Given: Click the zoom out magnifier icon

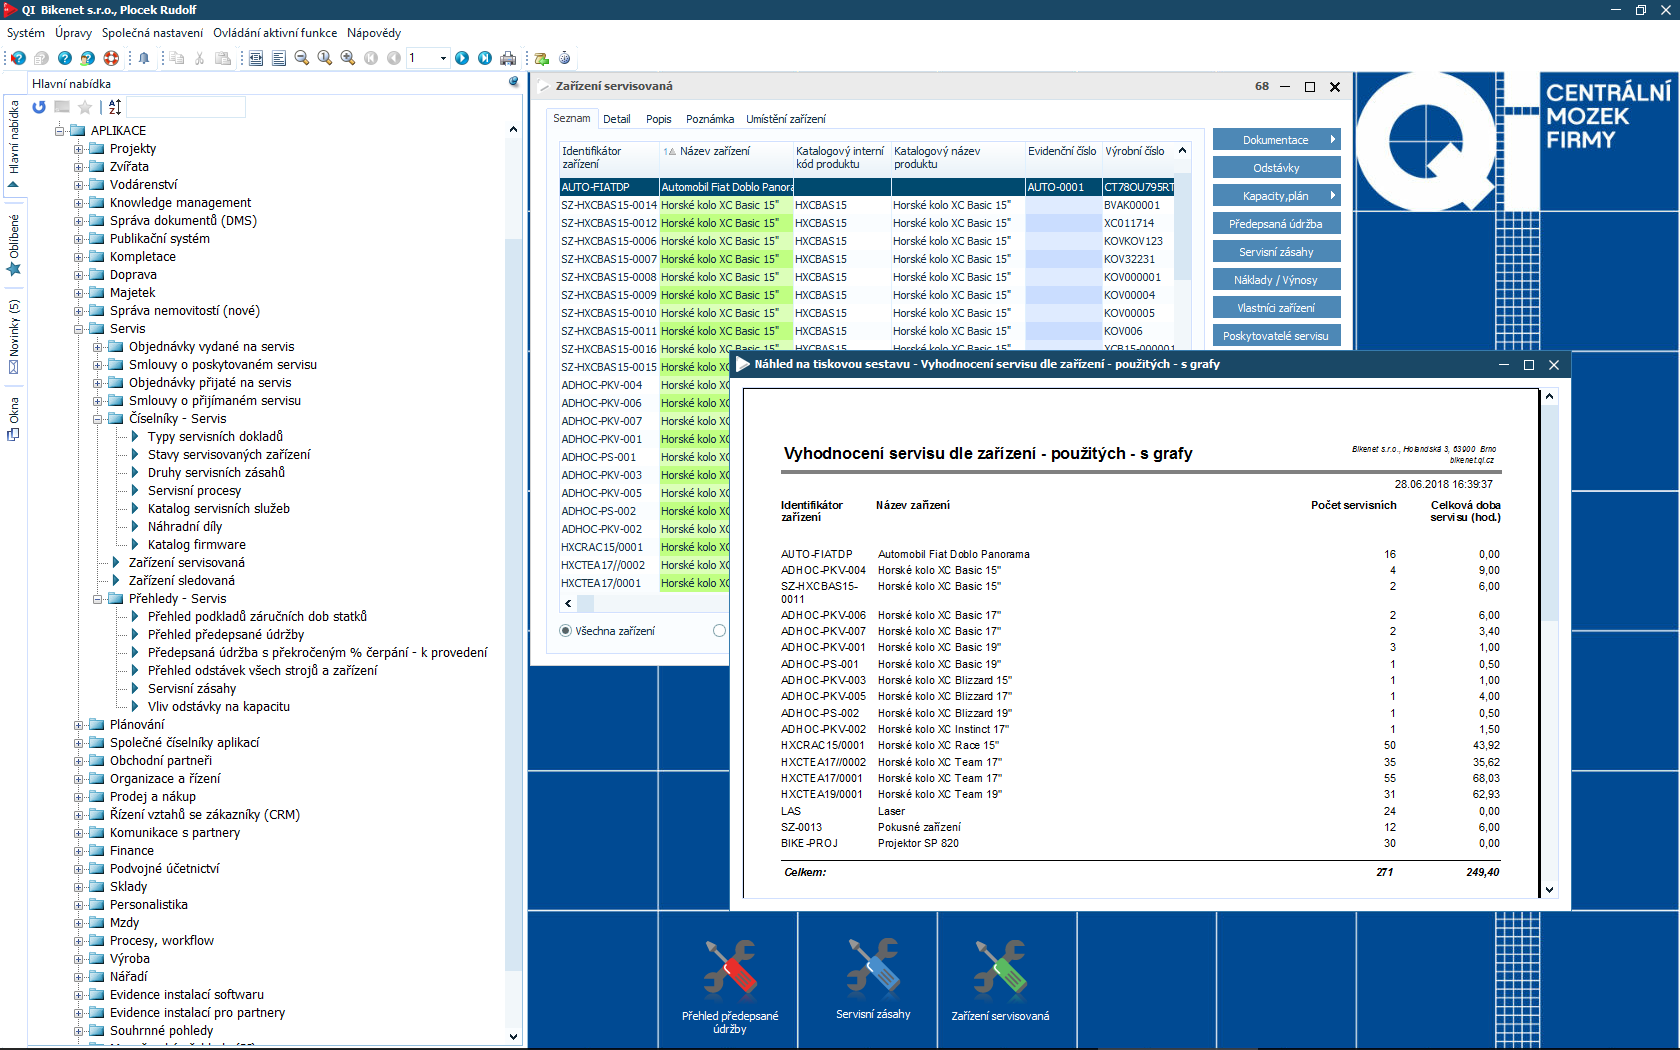Looking at the screenshot, I should pyautogui.click(x=302, y=58).
